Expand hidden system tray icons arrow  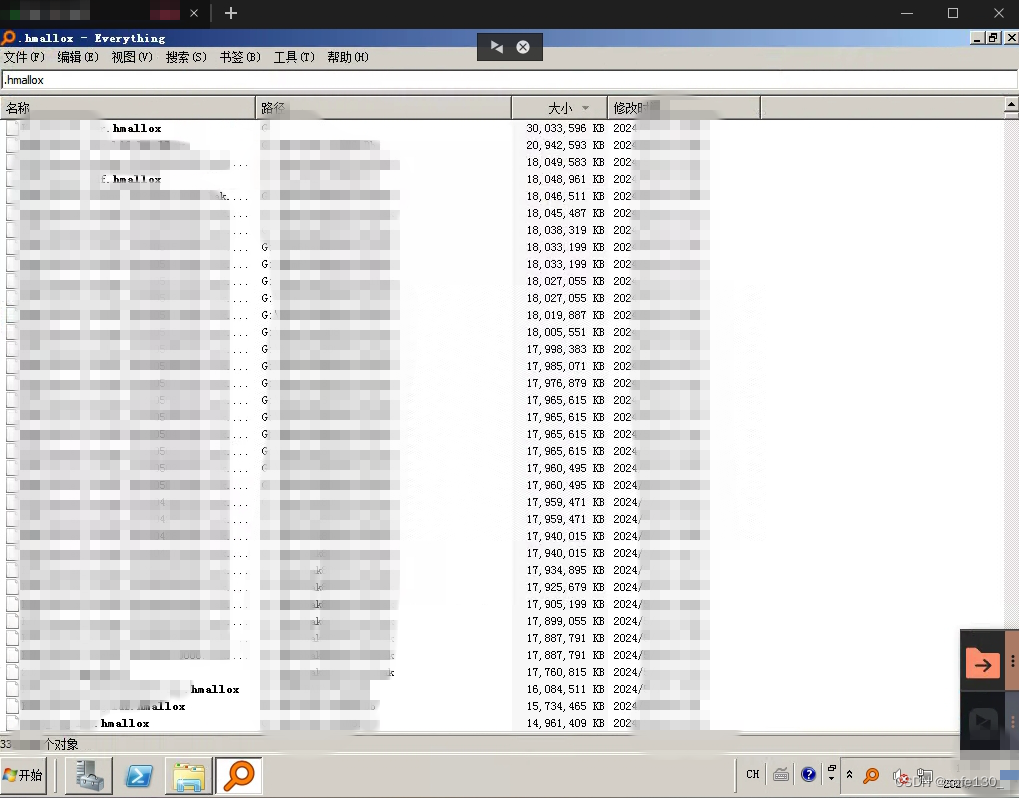pyautogui.click(x=850, y=774)
